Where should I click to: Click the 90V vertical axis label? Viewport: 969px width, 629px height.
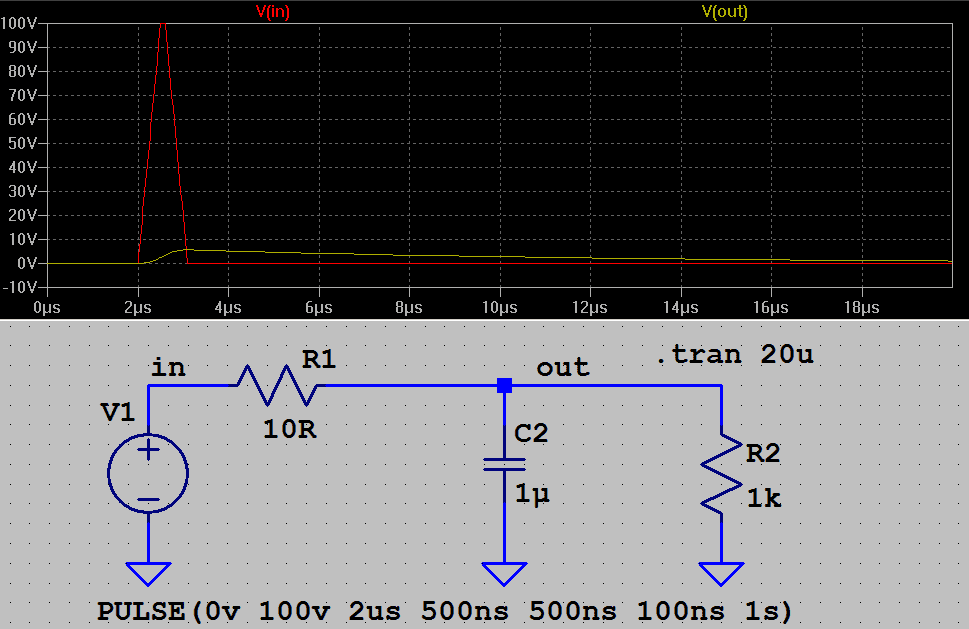23,48
